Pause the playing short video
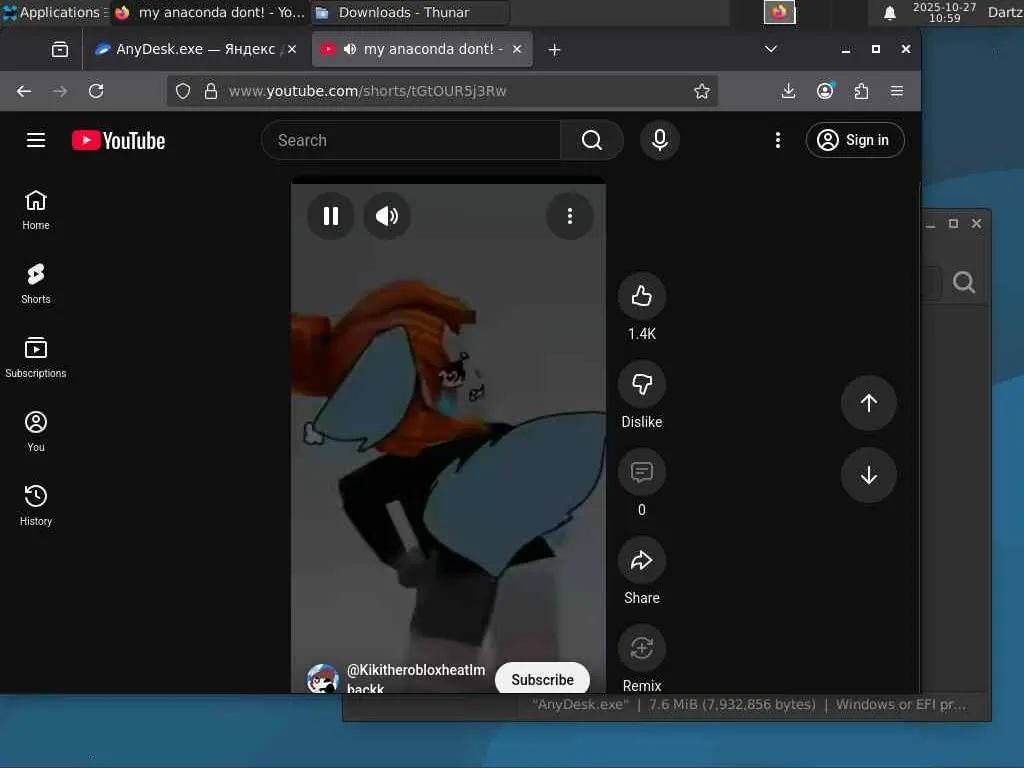 pos(331,216)
